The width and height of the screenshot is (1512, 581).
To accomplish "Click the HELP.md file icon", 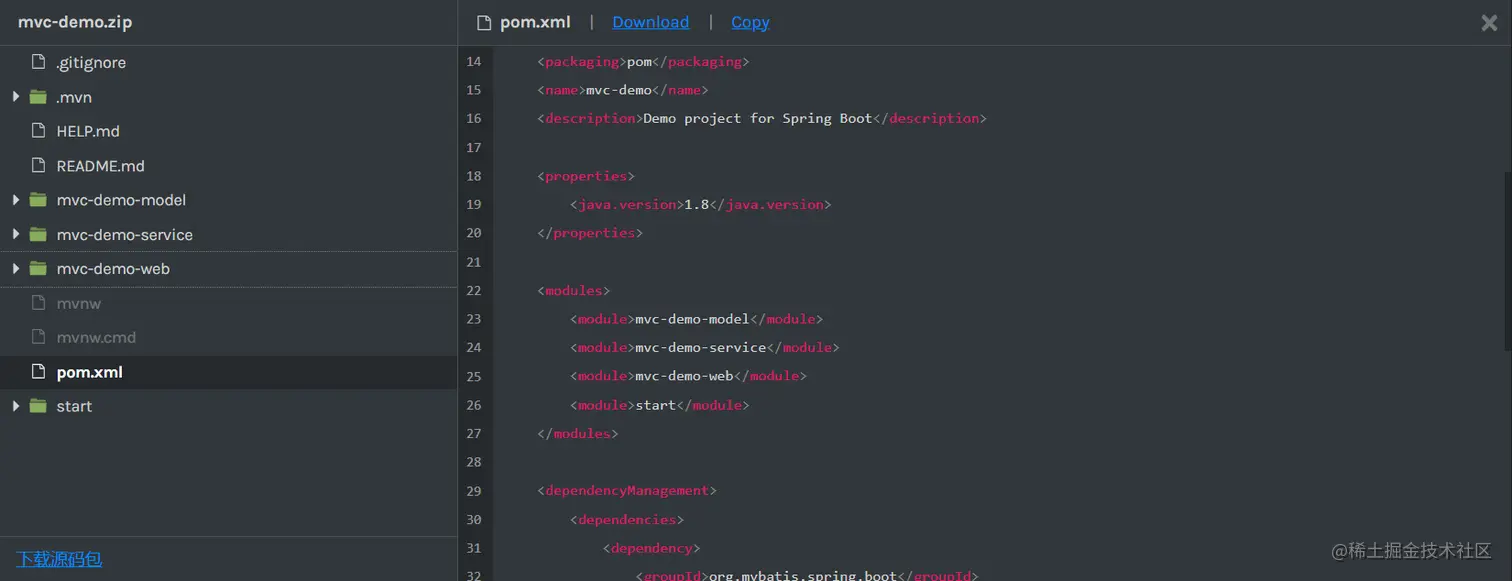I will [x=39, y=131].
